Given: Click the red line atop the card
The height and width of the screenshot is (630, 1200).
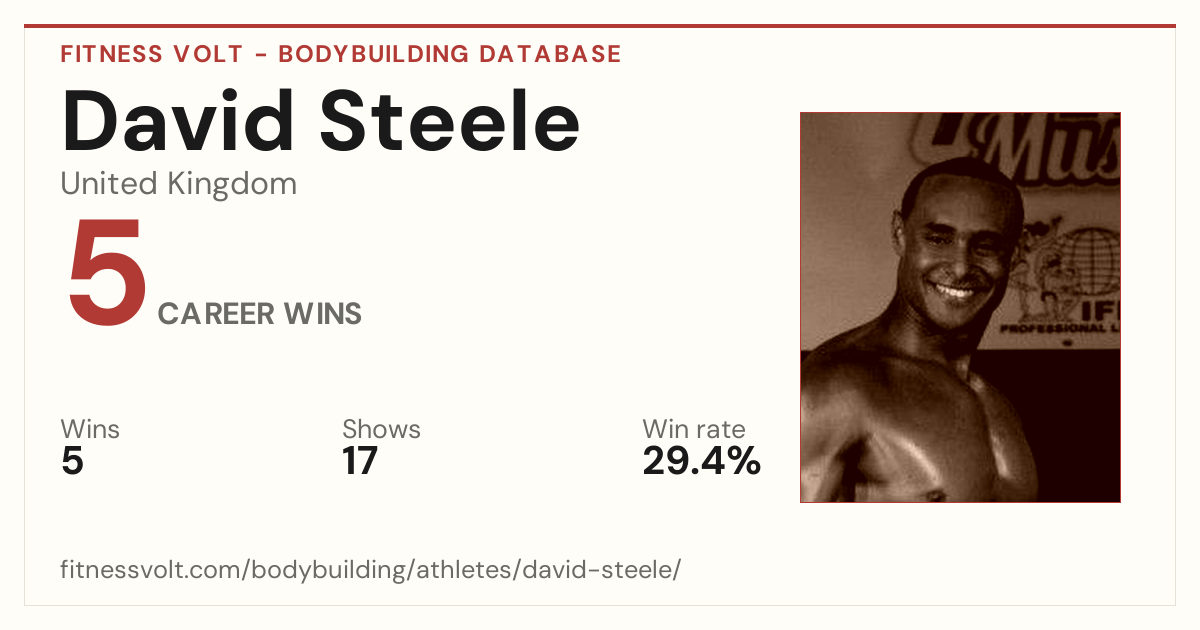Looking at the screenshot, I should pyautogui.click(x=600, y=26).
